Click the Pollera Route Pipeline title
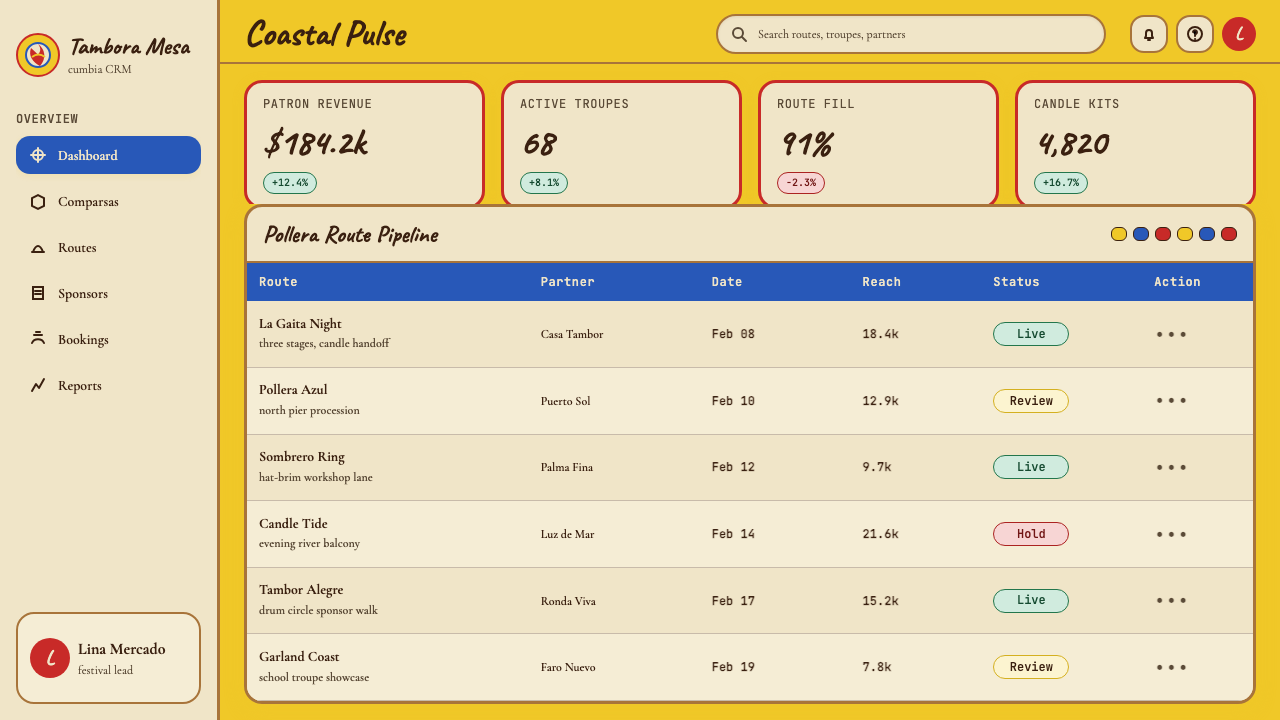 351,235
